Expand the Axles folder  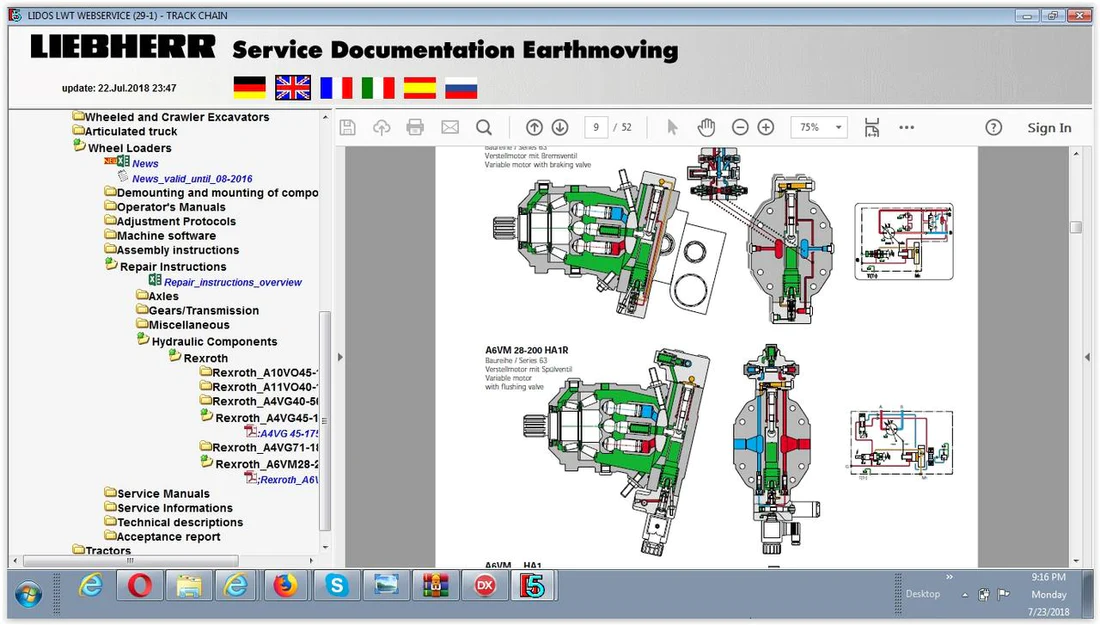[163, 296]
